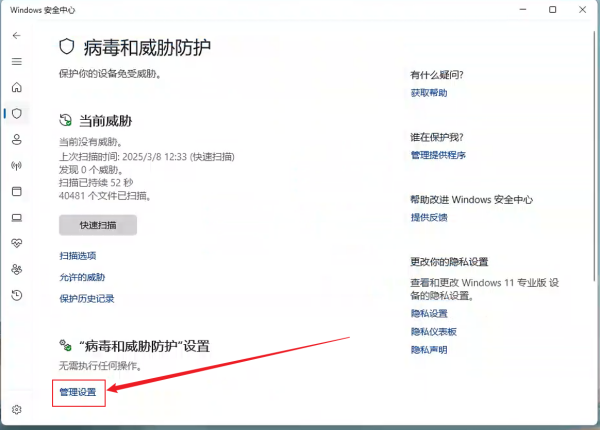
Task: Click the 发现 0 个威胁 text
Action: pyautogui.click(x=91, y=169)
